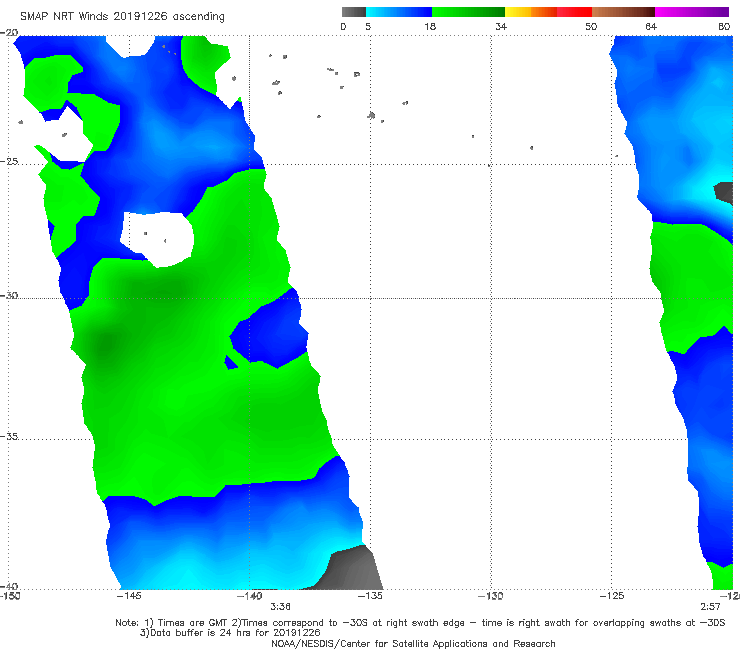Viewport: 740px width, 650px height.
Task: Pick the brown segment of the color bar
Action: click(x=623, y=12)
